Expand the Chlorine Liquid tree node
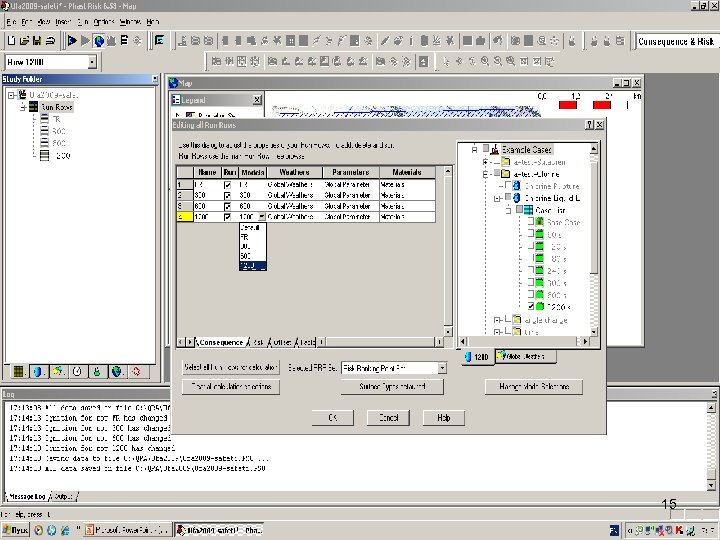The image size is (720, 540). coord(497,199)
